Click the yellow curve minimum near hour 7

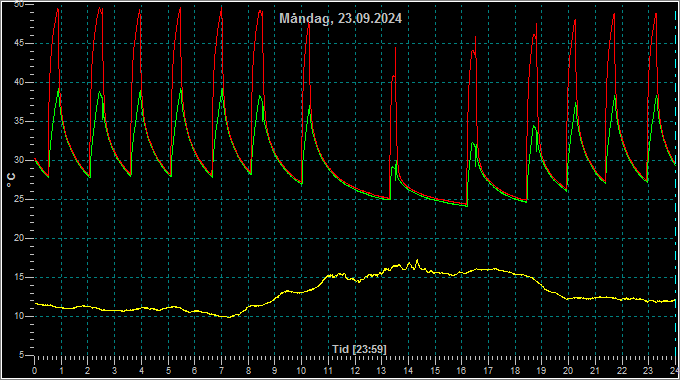pos(229,317)
